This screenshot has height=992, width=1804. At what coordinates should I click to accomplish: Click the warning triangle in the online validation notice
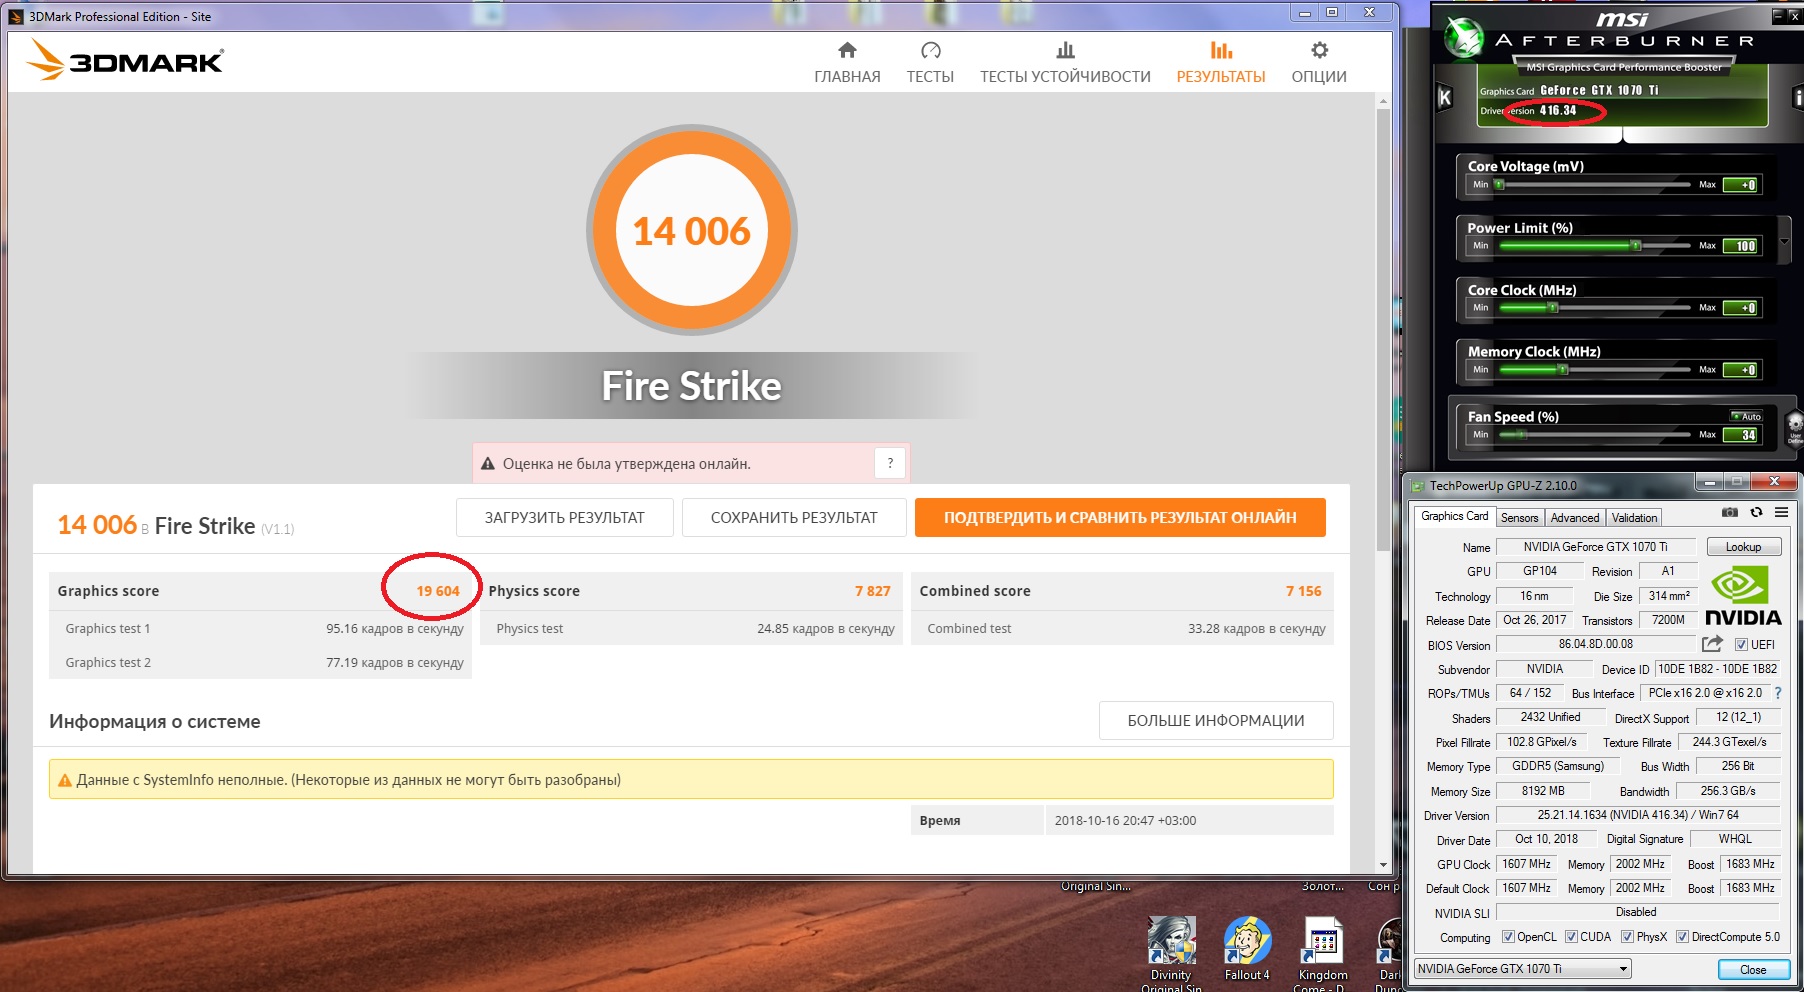click(488, 464)
